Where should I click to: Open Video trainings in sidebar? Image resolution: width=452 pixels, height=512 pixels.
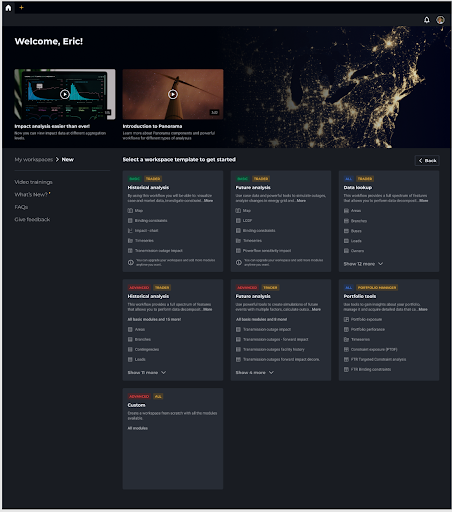pos(33,182)
